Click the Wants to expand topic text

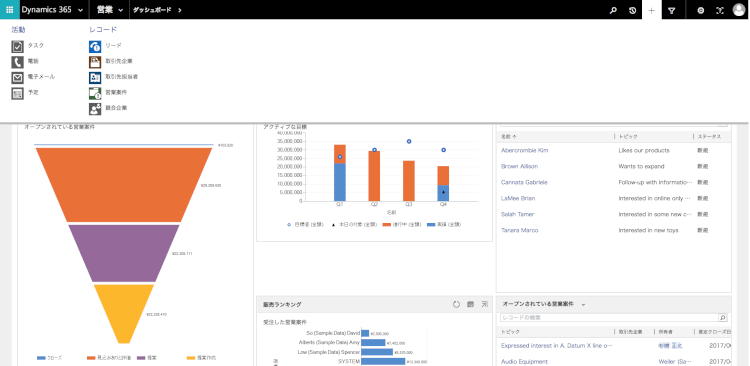[641, 166]
